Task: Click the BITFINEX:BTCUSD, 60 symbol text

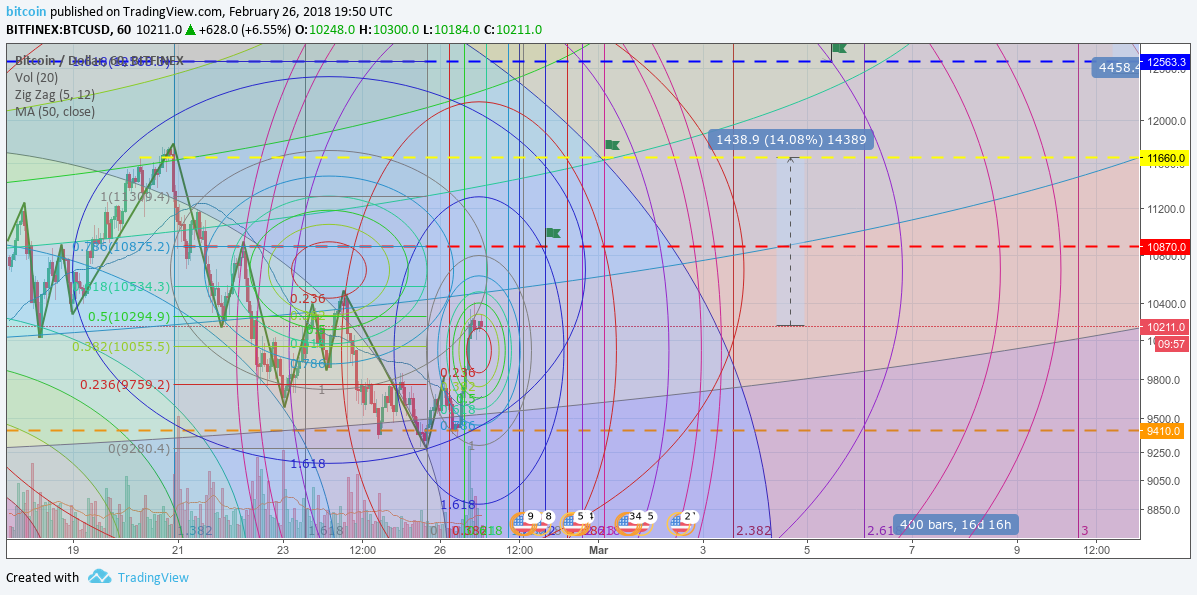Action: tap(67, 30)
